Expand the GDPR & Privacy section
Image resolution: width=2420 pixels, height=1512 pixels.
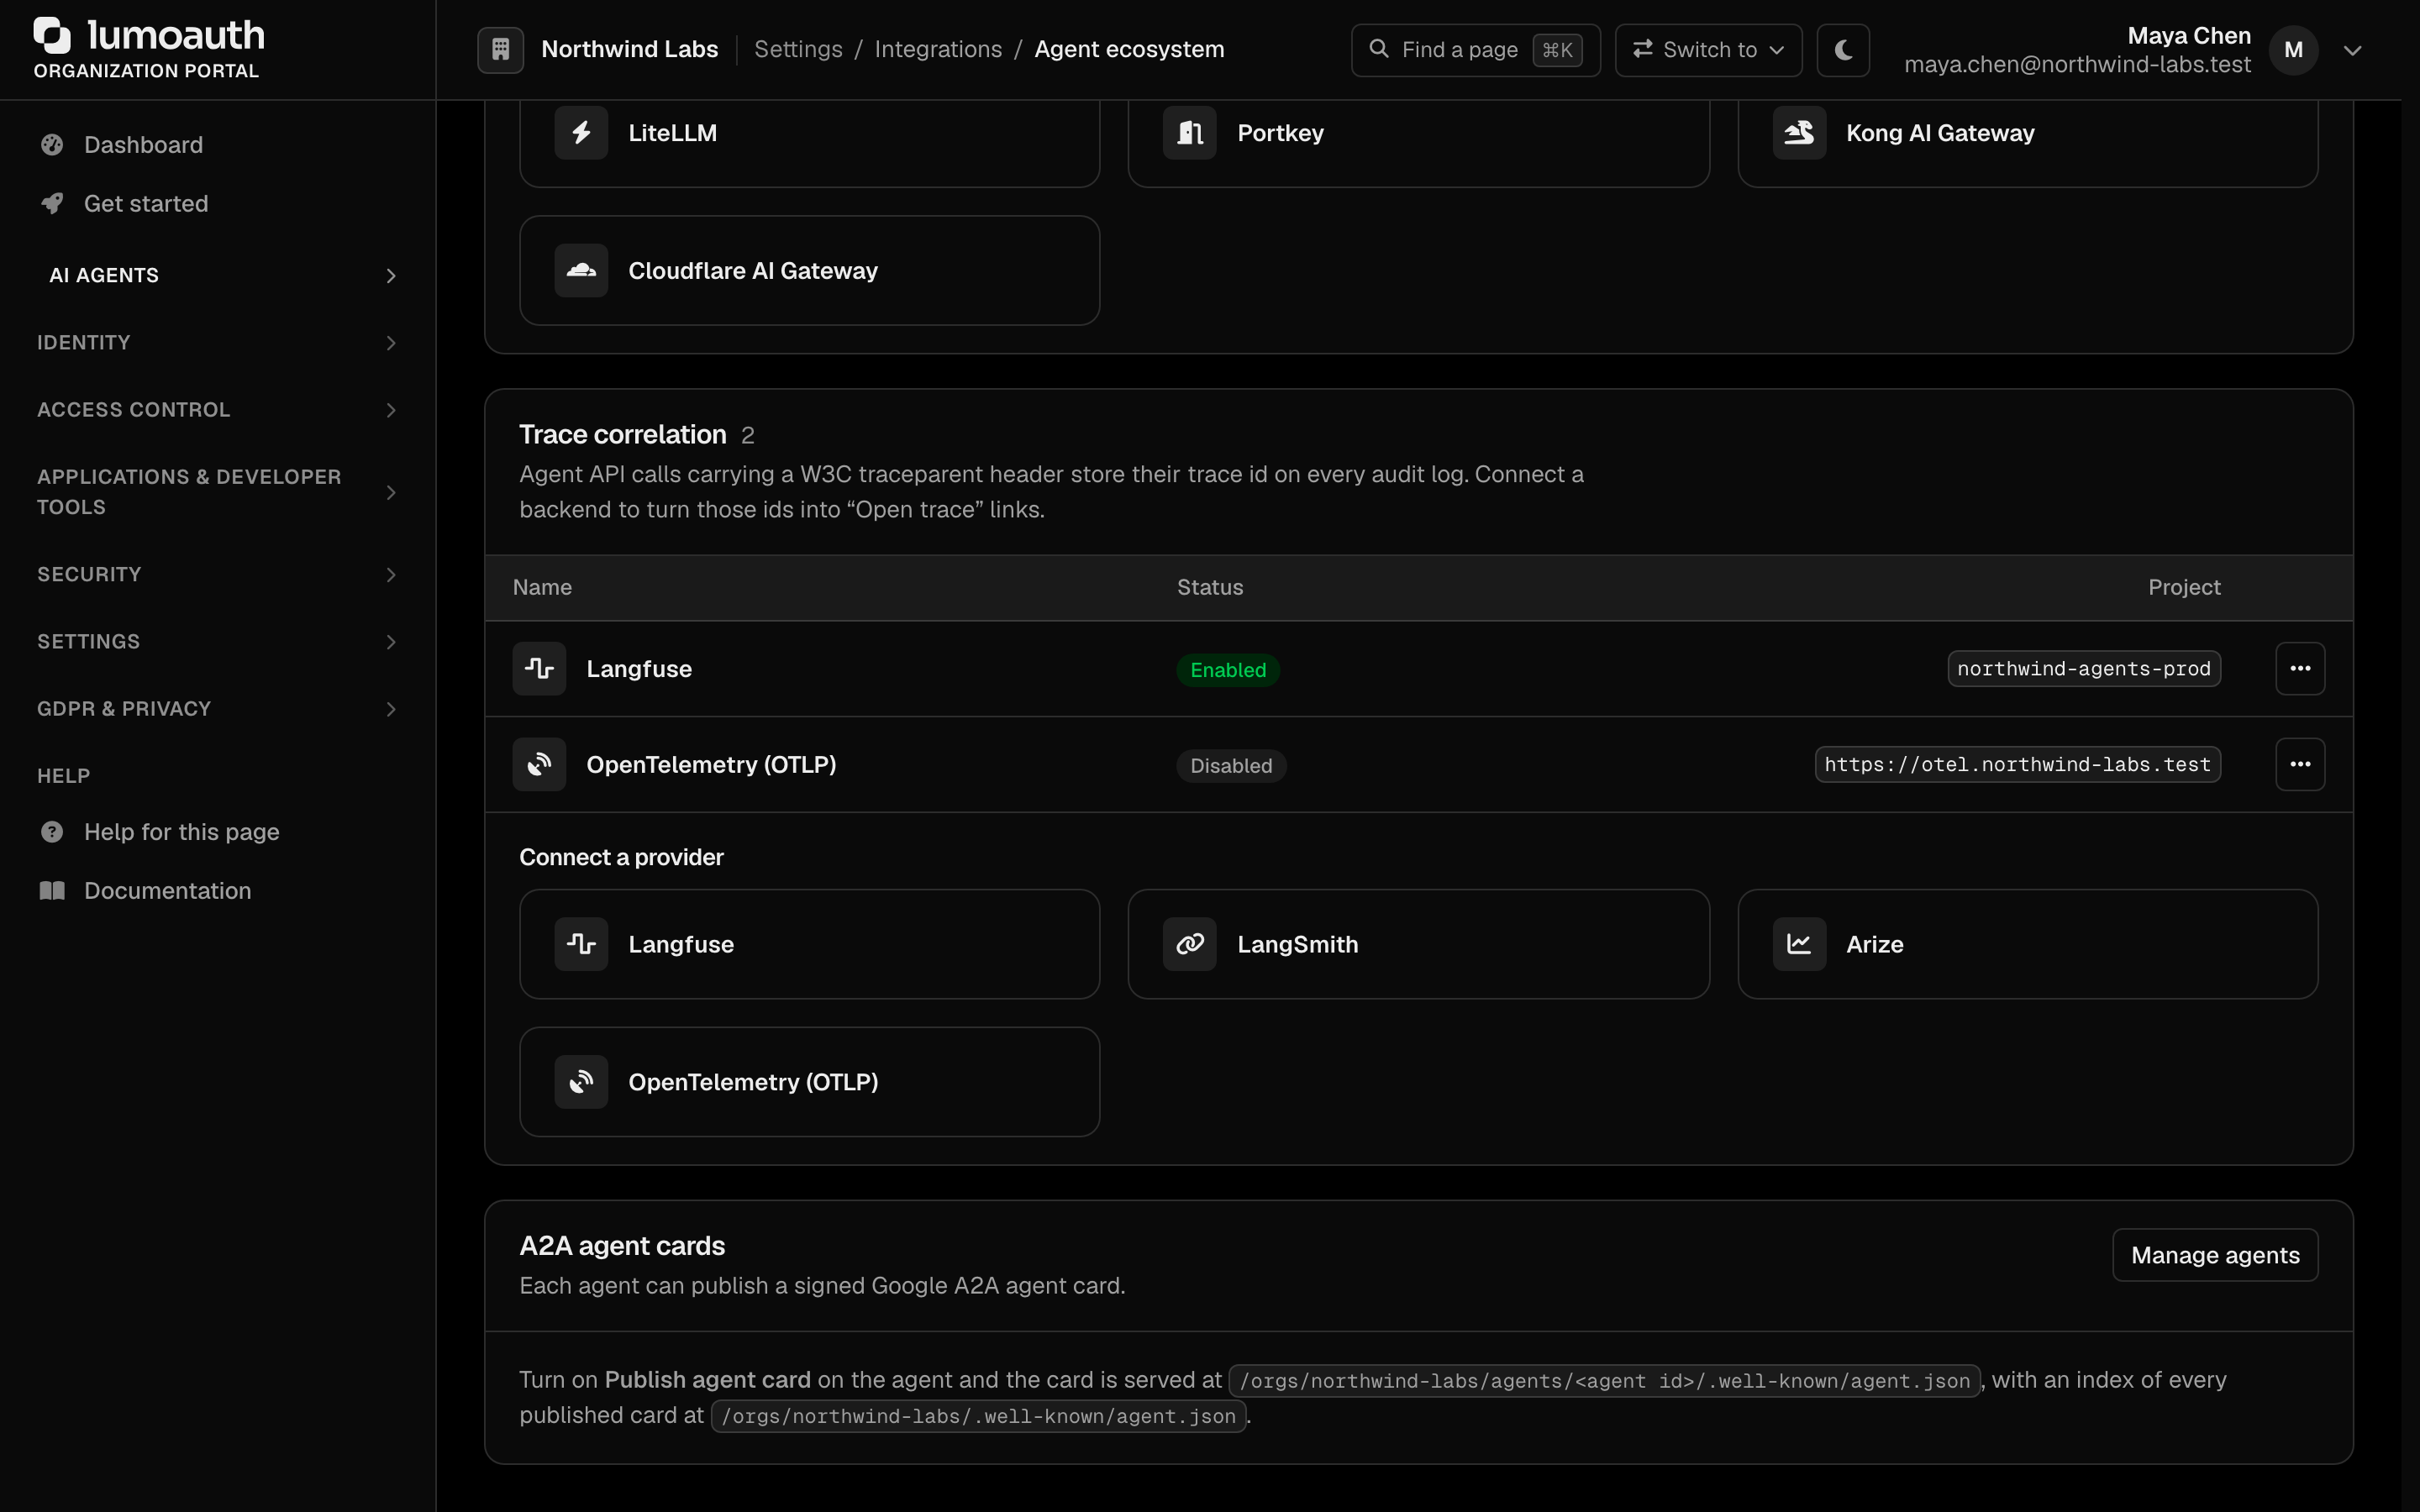[x=218, y=709]
